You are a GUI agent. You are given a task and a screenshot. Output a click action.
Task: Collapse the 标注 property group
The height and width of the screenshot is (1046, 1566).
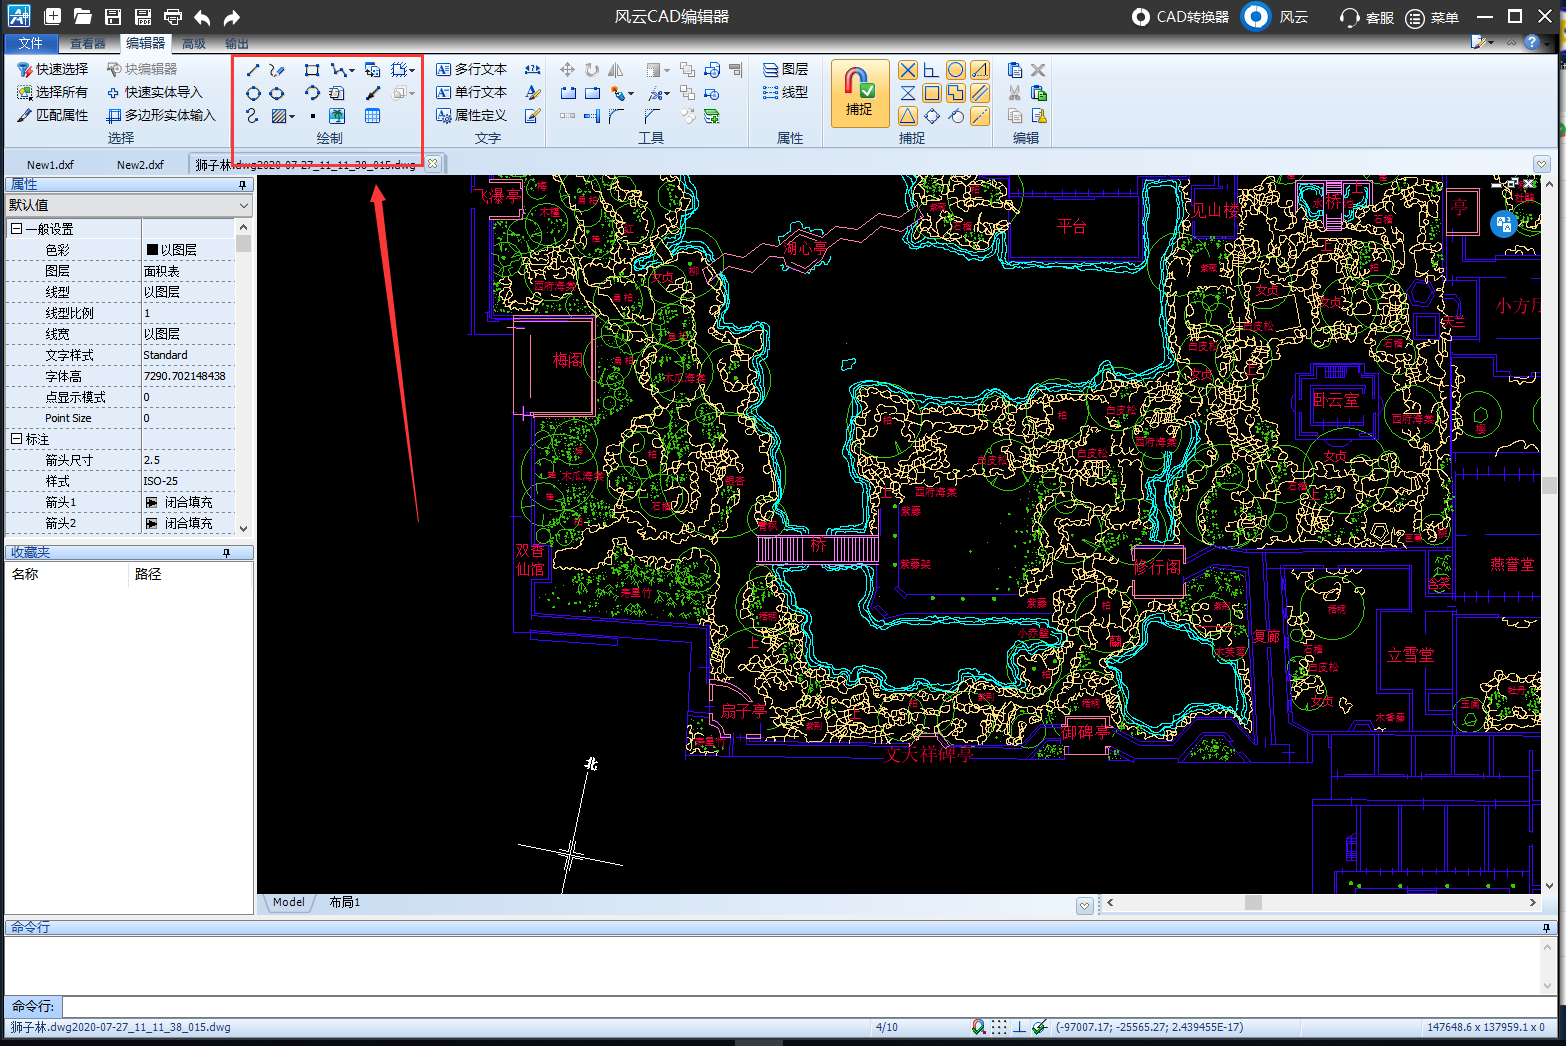16,439
